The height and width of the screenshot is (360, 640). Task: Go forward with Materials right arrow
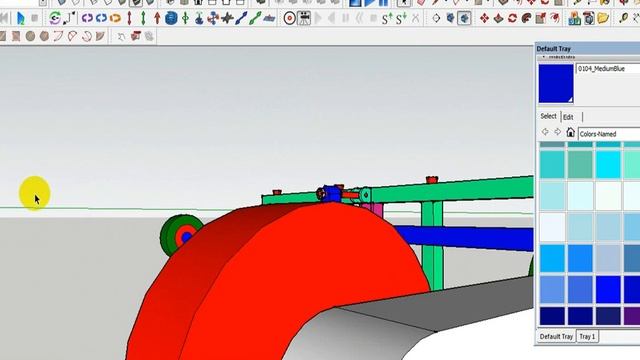click(558, 132)
